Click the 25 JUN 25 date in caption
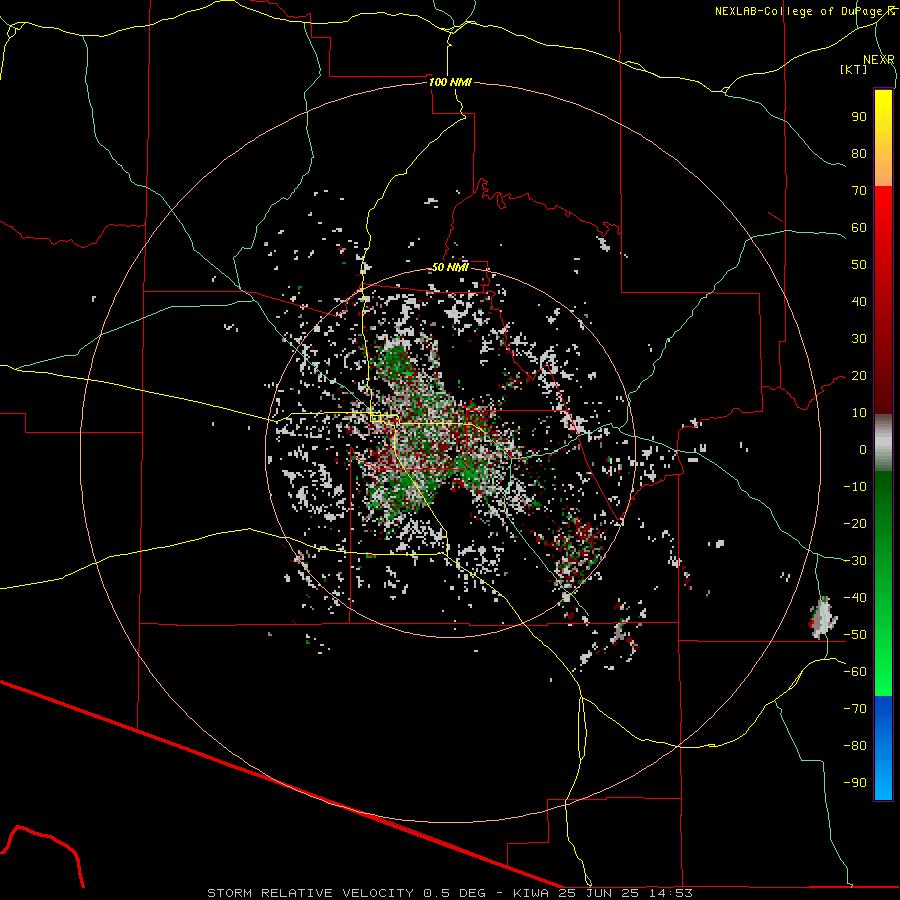 599,893
